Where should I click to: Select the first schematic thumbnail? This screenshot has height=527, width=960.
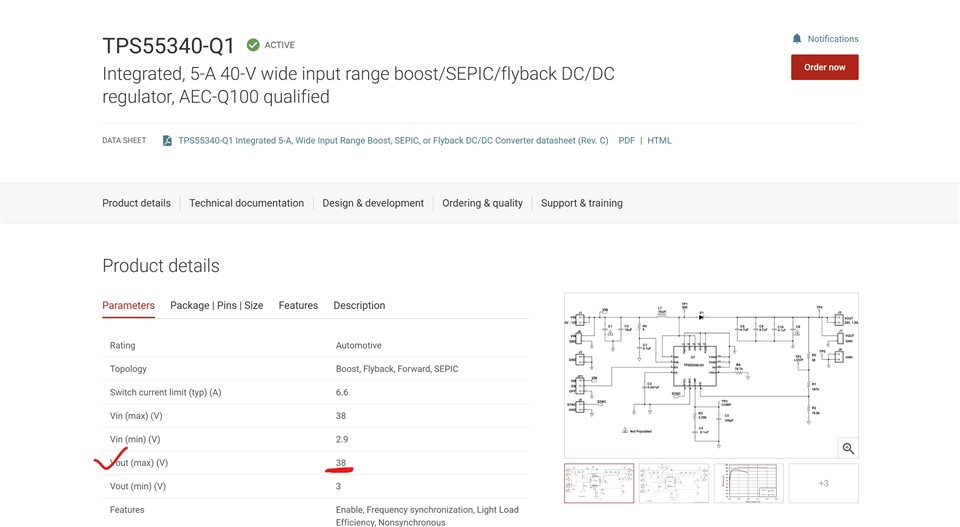[x=599, y=484]
